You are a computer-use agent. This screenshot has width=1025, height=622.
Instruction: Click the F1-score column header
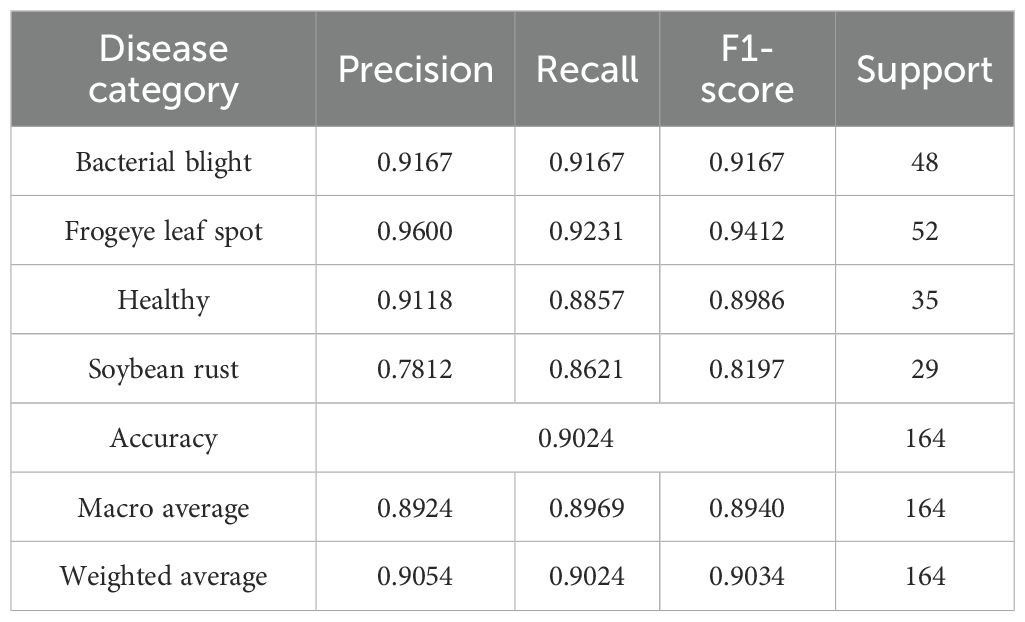tap(747, 70)
